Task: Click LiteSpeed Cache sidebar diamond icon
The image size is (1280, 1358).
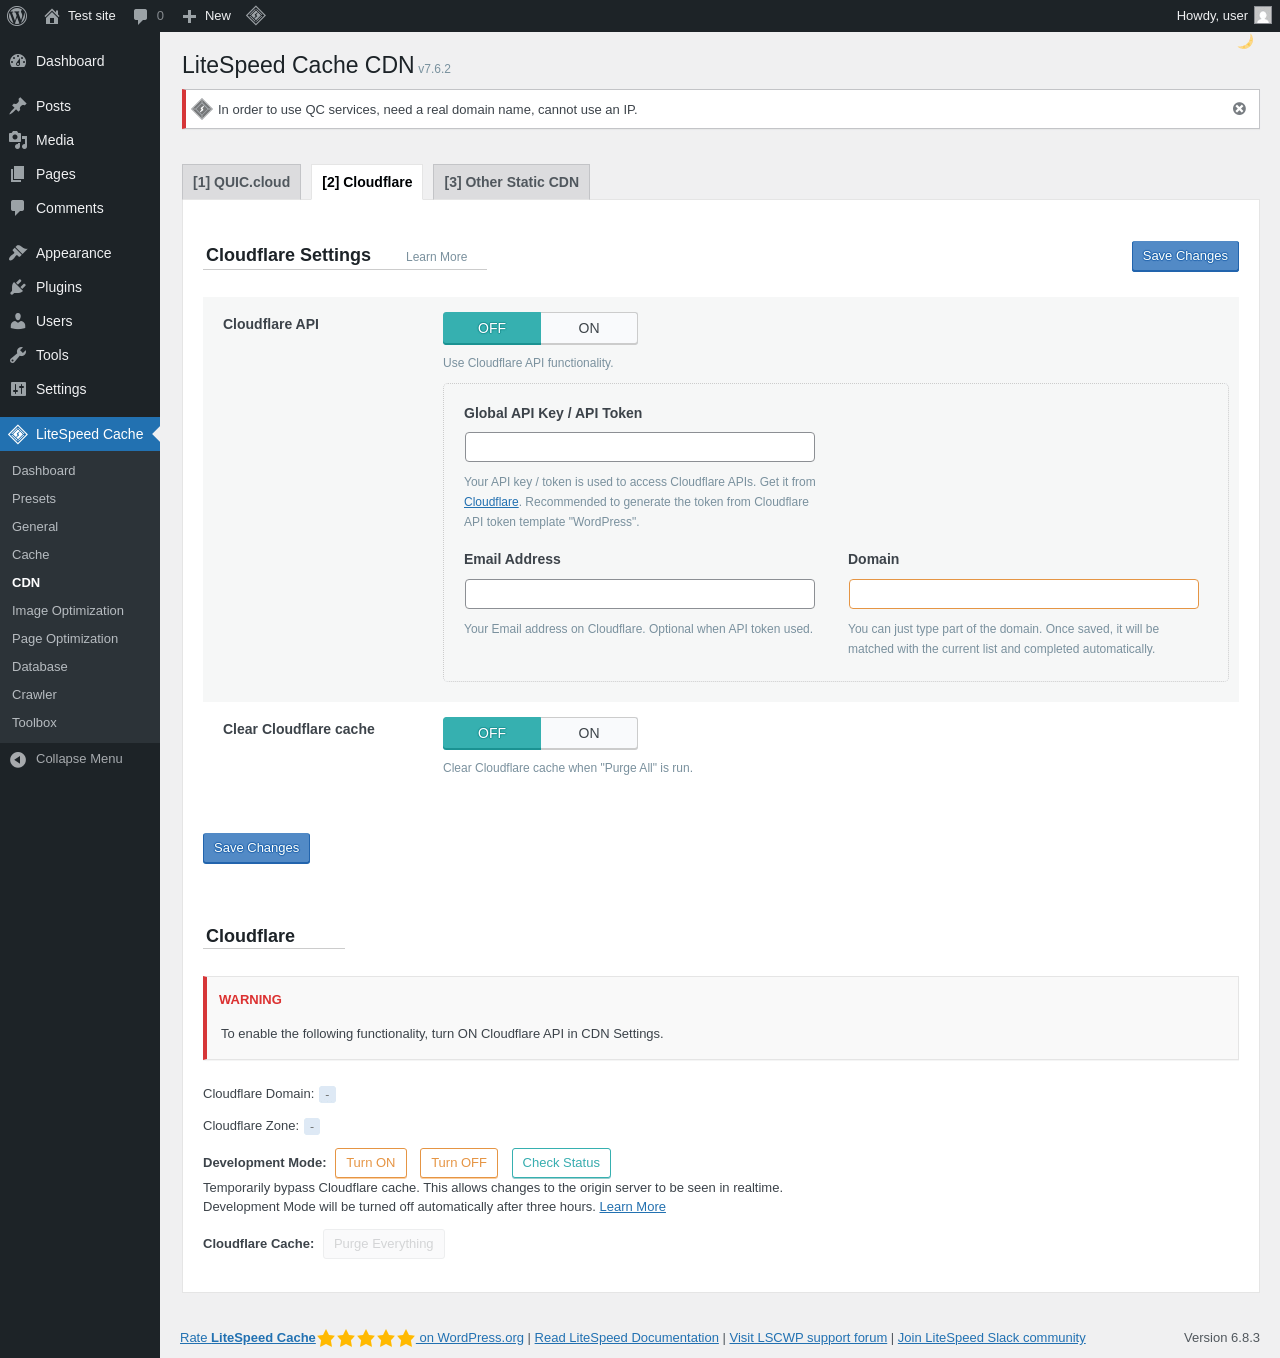Action: (18, 434)
